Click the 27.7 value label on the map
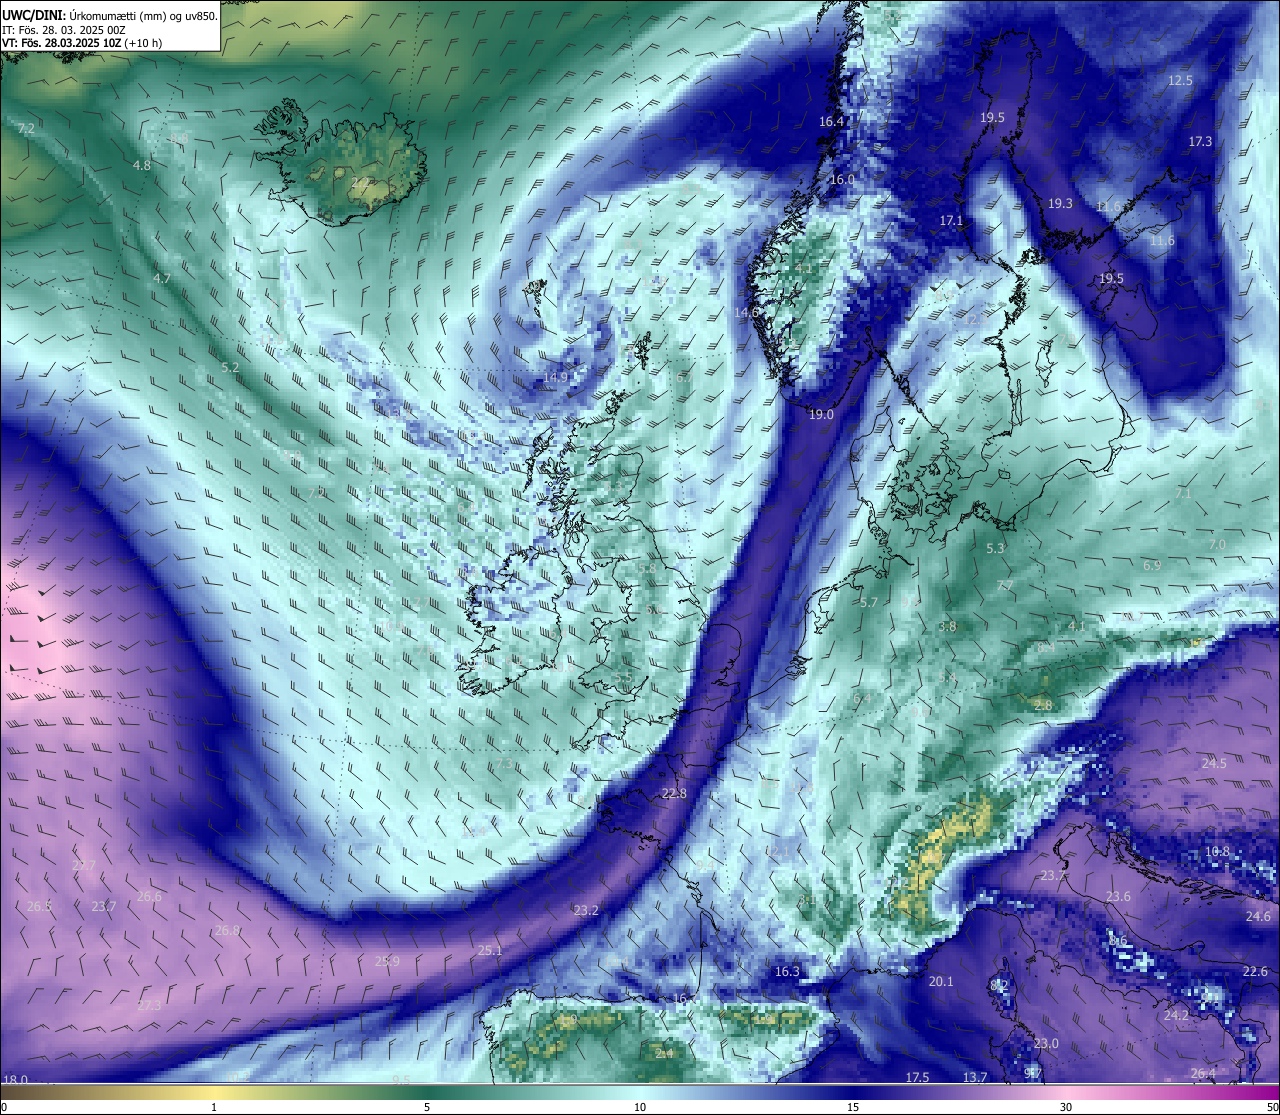1280x1115 pixels. point(84,866)
